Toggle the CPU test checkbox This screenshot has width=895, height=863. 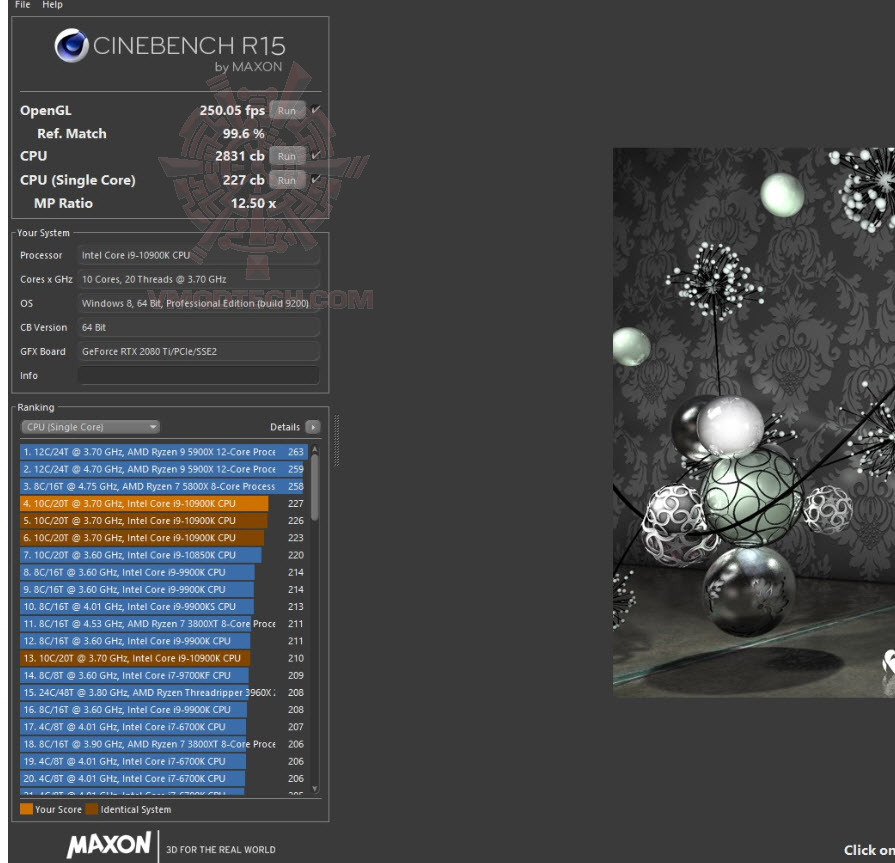(316, 155)
